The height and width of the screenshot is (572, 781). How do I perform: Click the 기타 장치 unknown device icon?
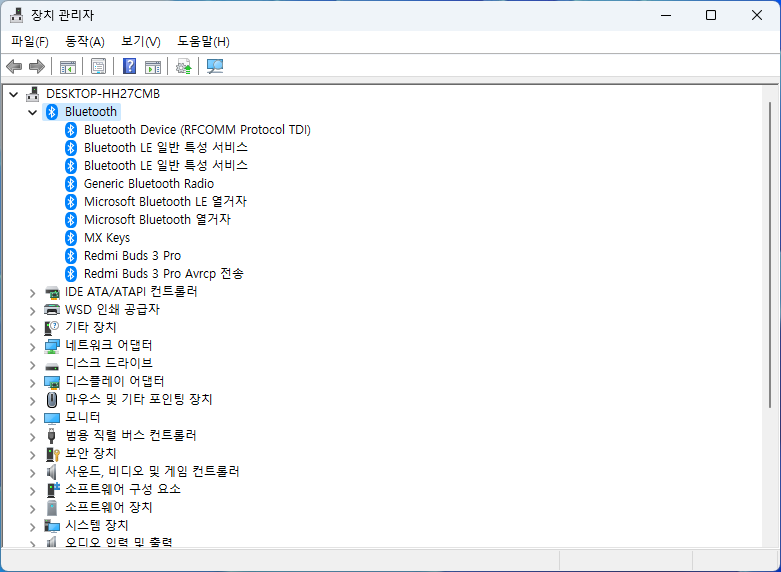click(52, 327)
